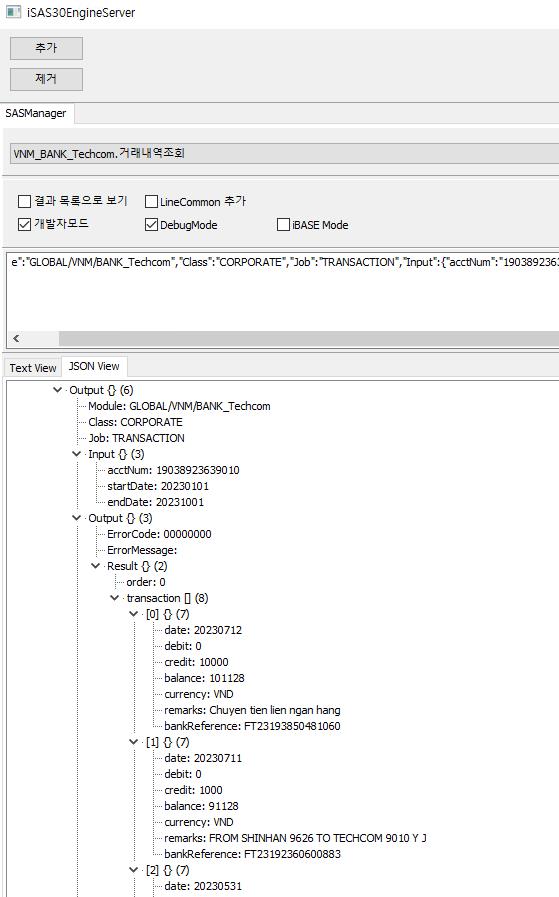
Task: Select the ErrorCode: 00000000 row
Action: coord(159,534)
